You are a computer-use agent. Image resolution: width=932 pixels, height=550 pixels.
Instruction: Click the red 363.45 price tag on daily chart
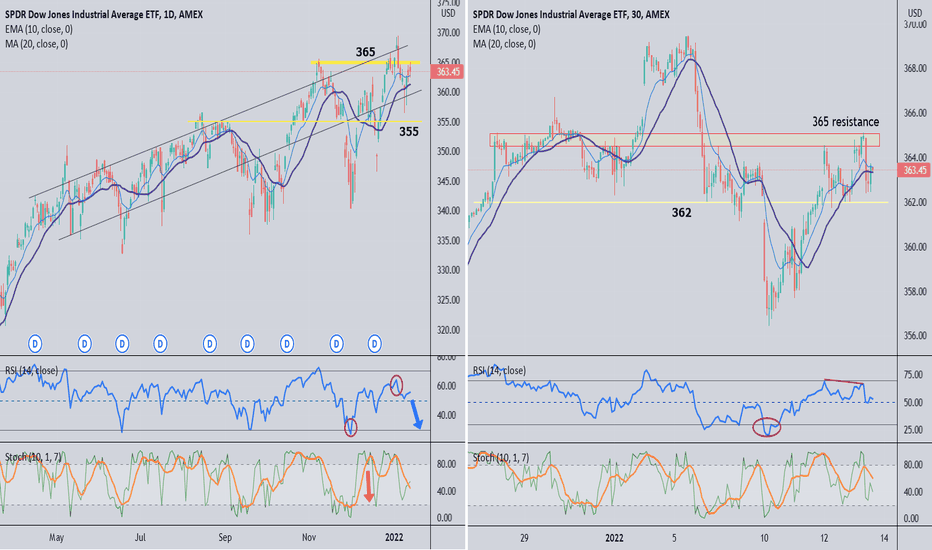[x=448, y=72]
